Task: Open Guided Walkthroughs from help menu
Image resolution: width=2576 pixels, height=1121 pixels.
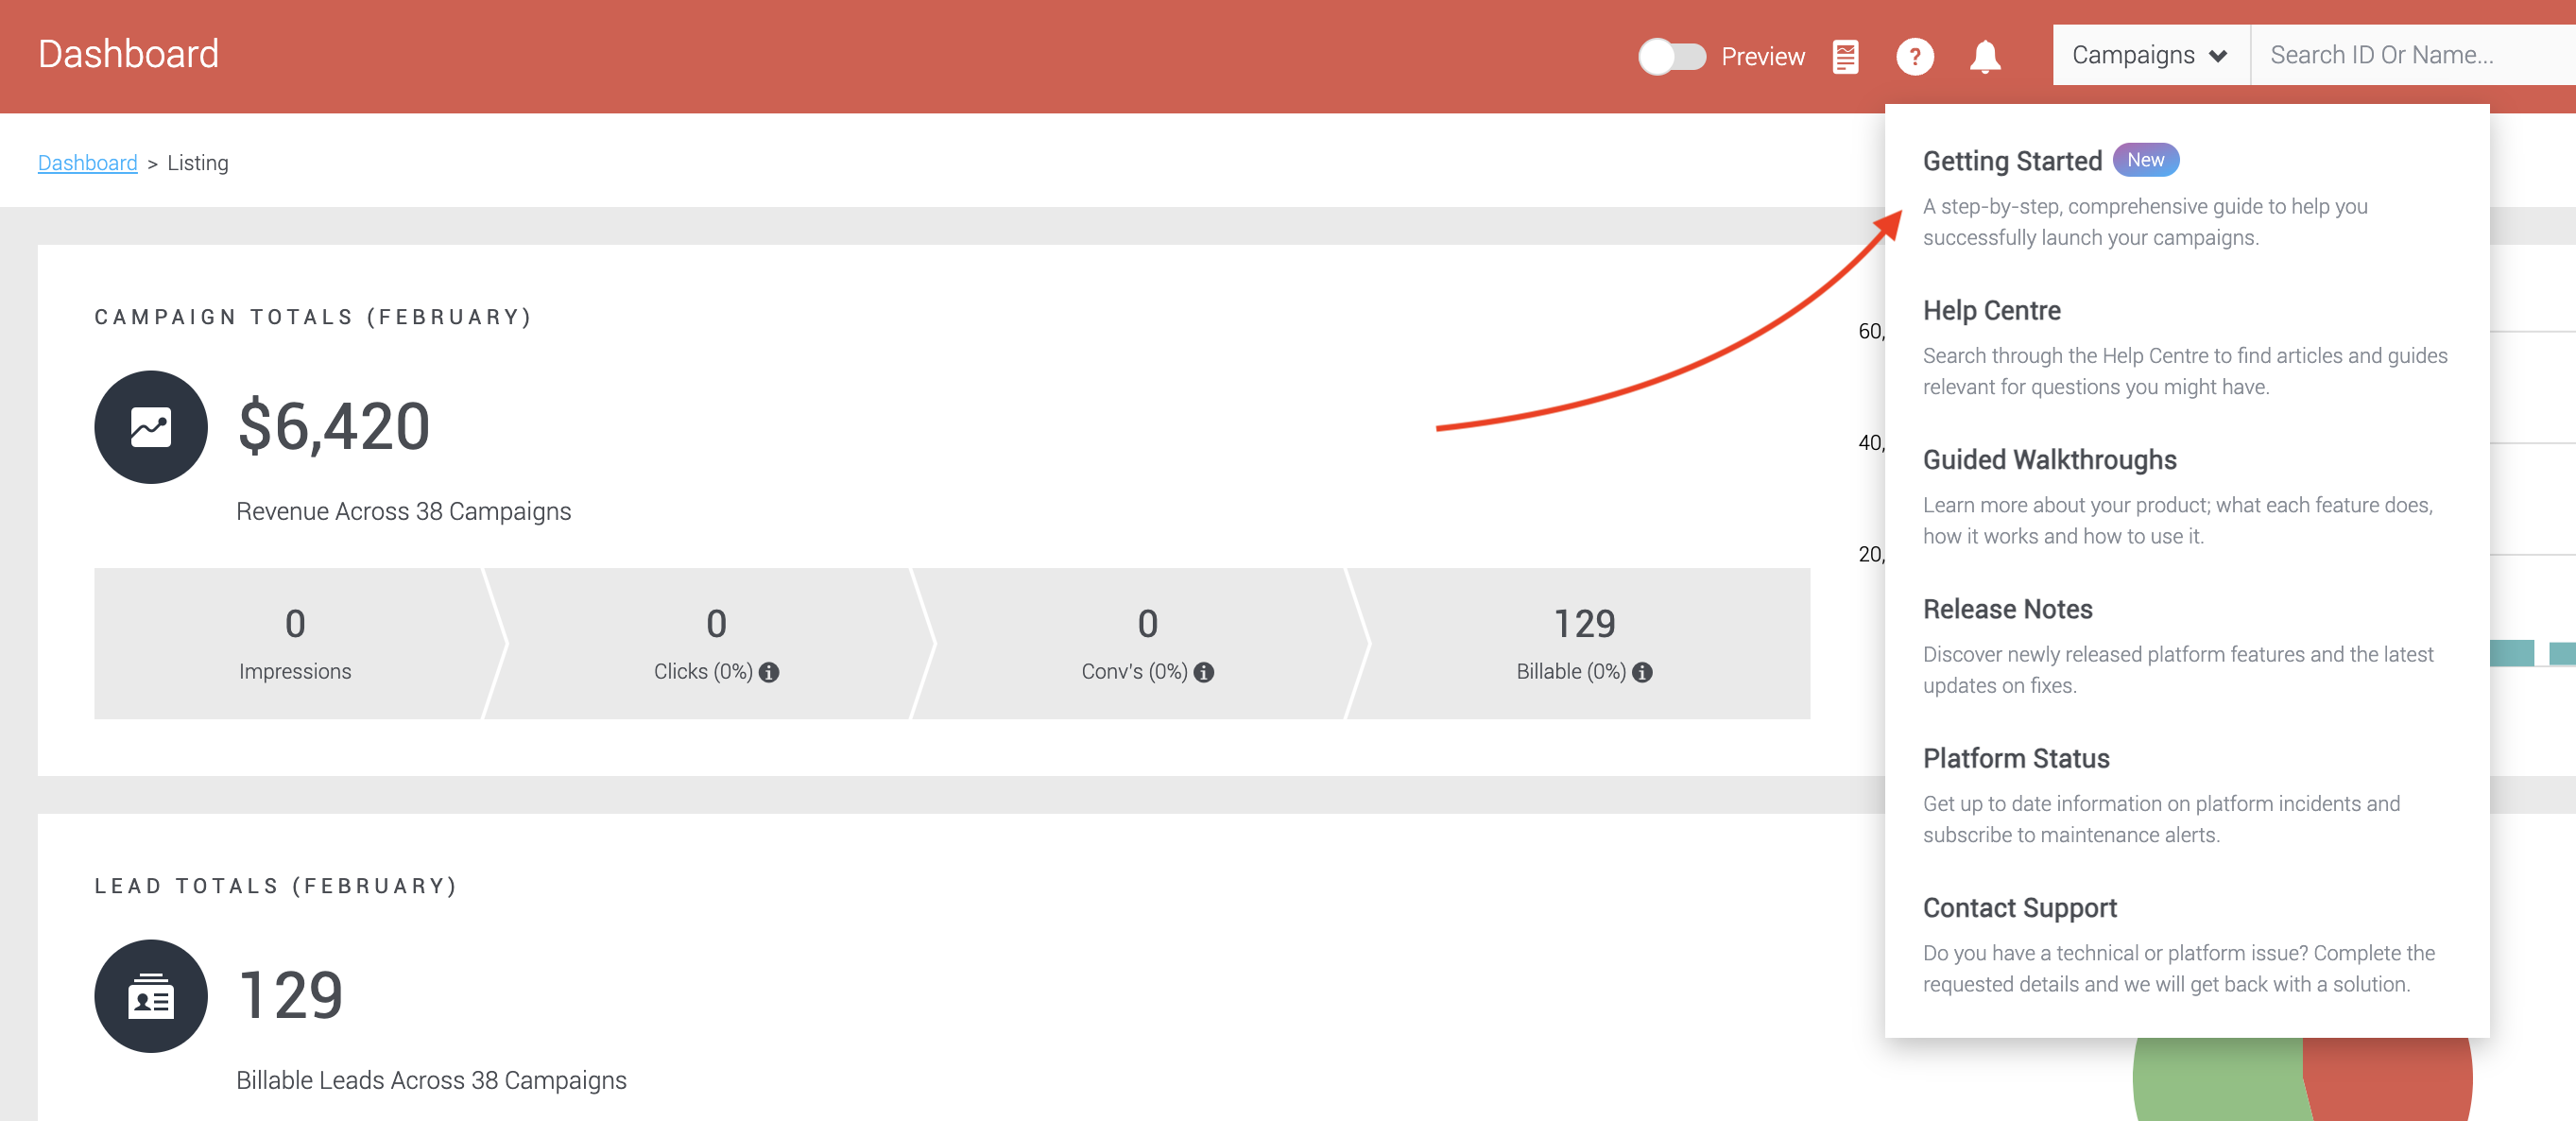Action: [x=2186, y=496]
